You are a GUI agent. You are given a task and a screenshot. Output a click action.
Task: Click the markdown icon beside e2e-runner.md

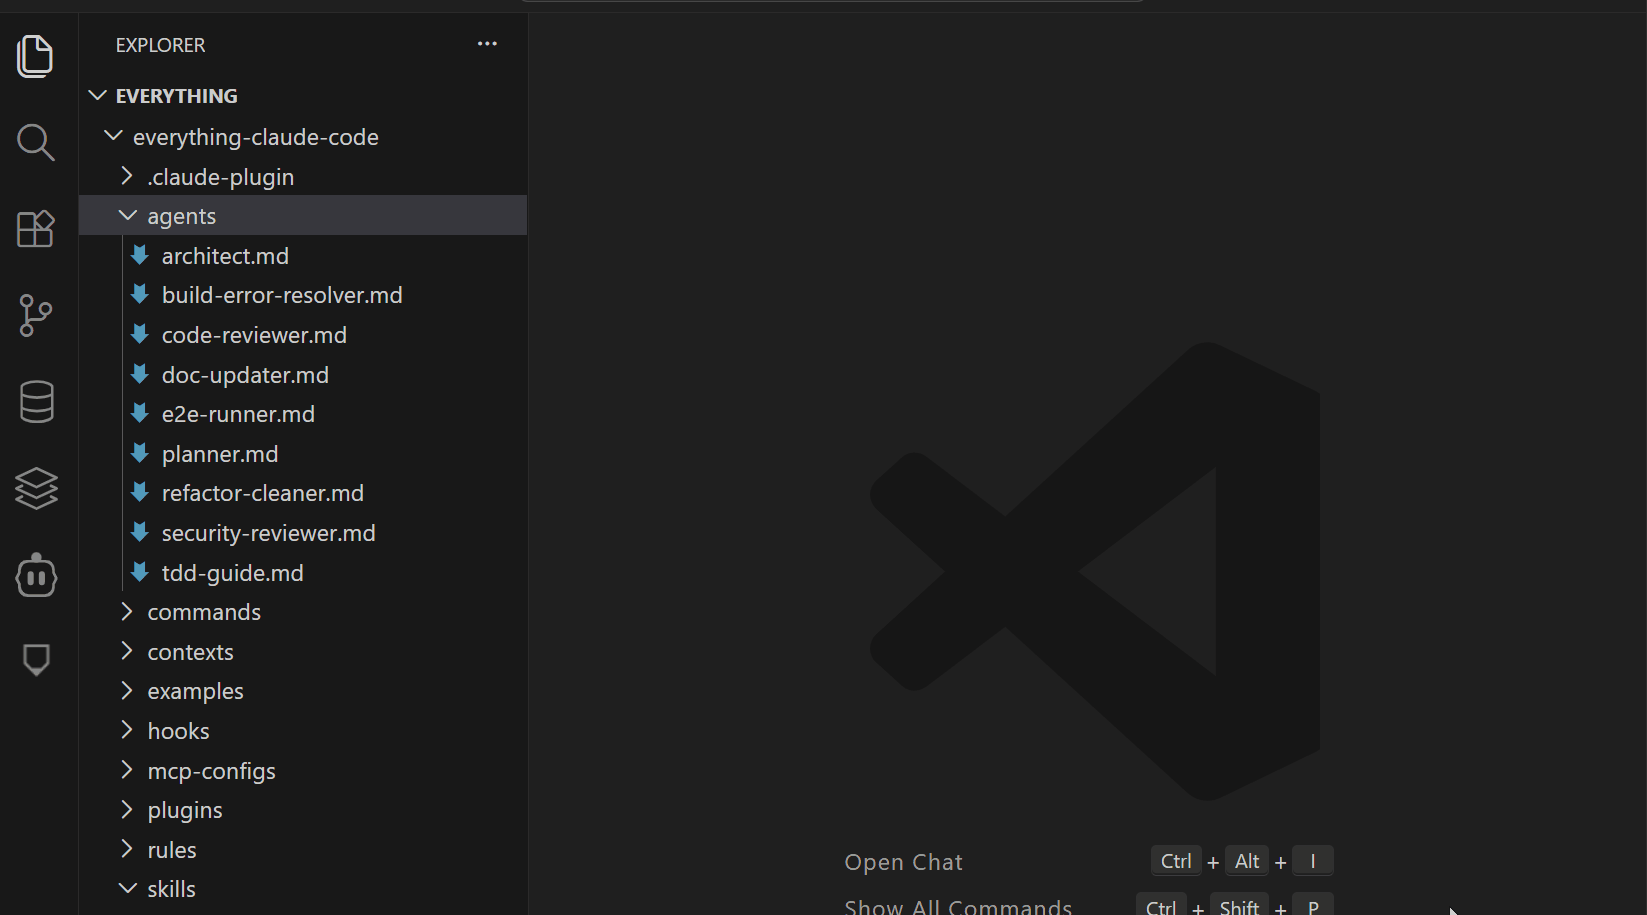(x=140, y=414)
